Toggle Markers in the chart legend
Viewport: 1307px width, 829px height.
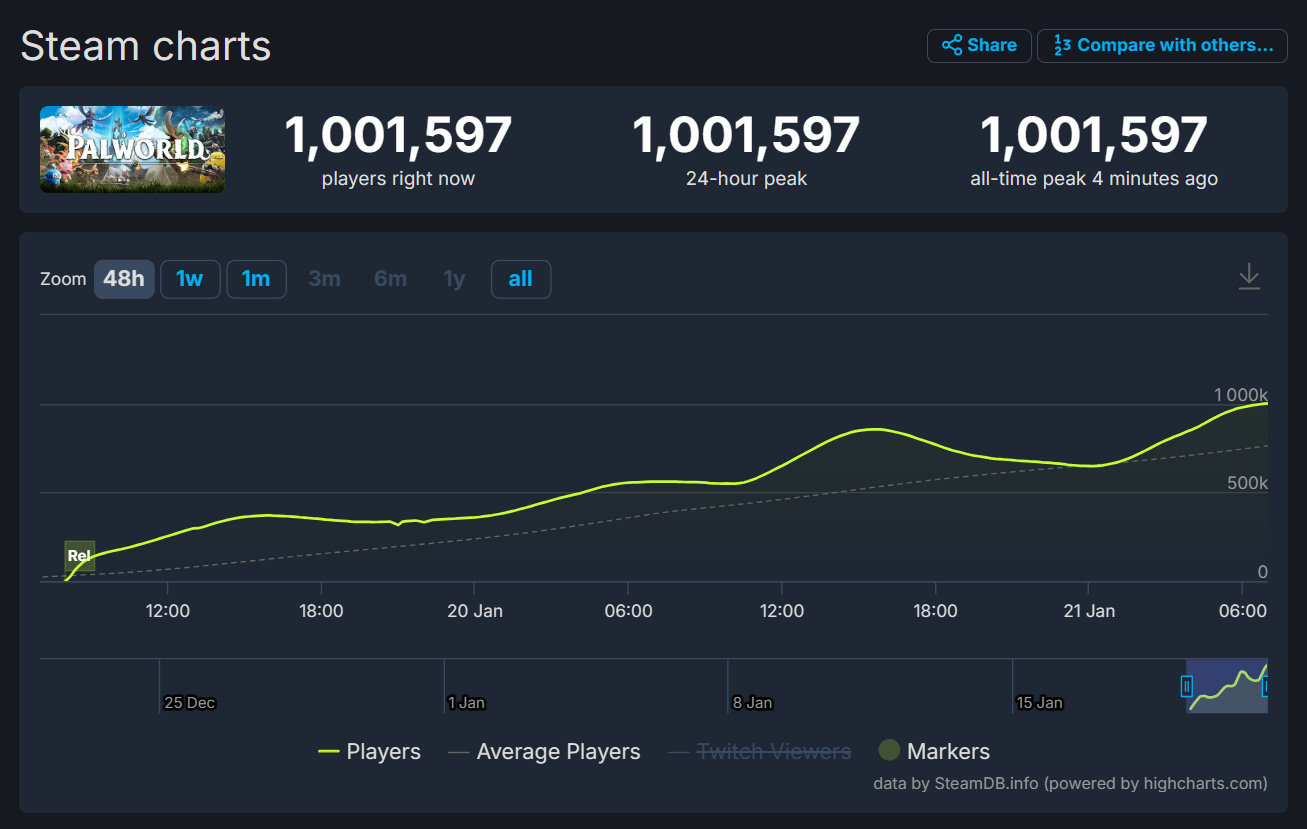[934, 752]
